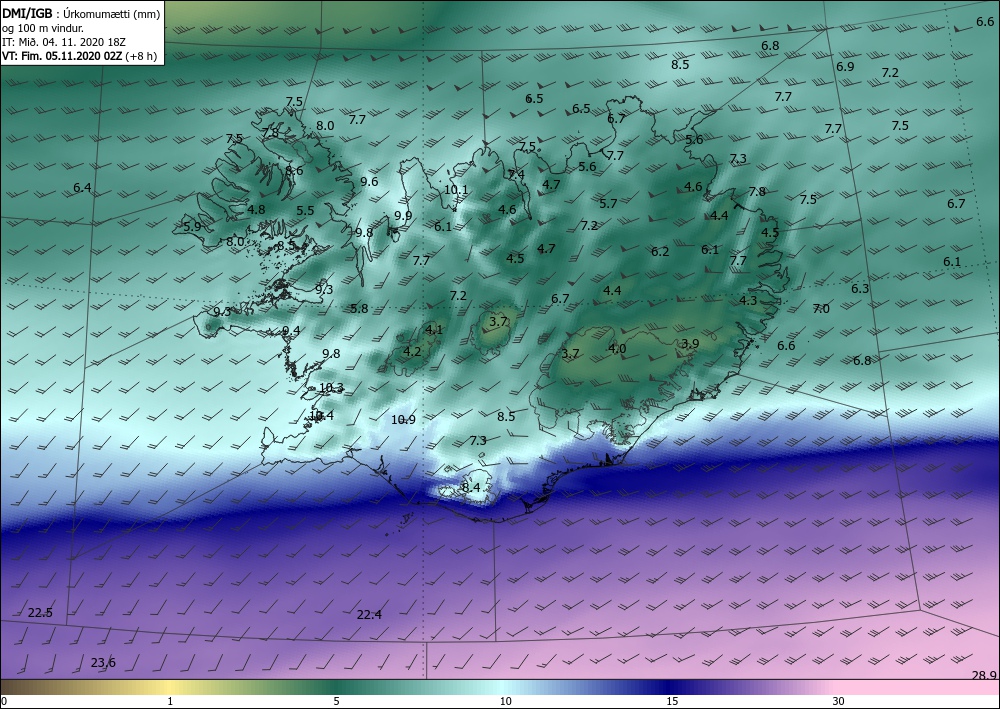Select the 7.4 value on the map
1000x709 pixels.
click(x=516, y=174)
